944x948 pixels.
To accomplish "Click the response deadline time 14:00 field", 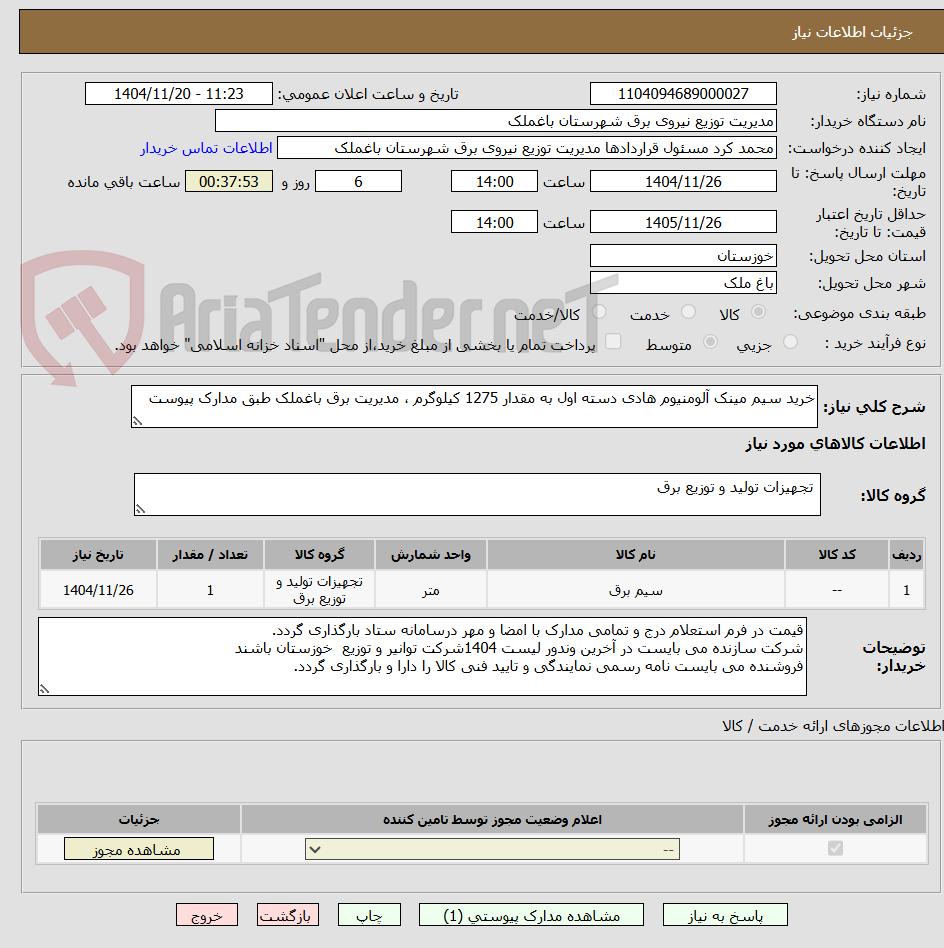I will 494,181.
